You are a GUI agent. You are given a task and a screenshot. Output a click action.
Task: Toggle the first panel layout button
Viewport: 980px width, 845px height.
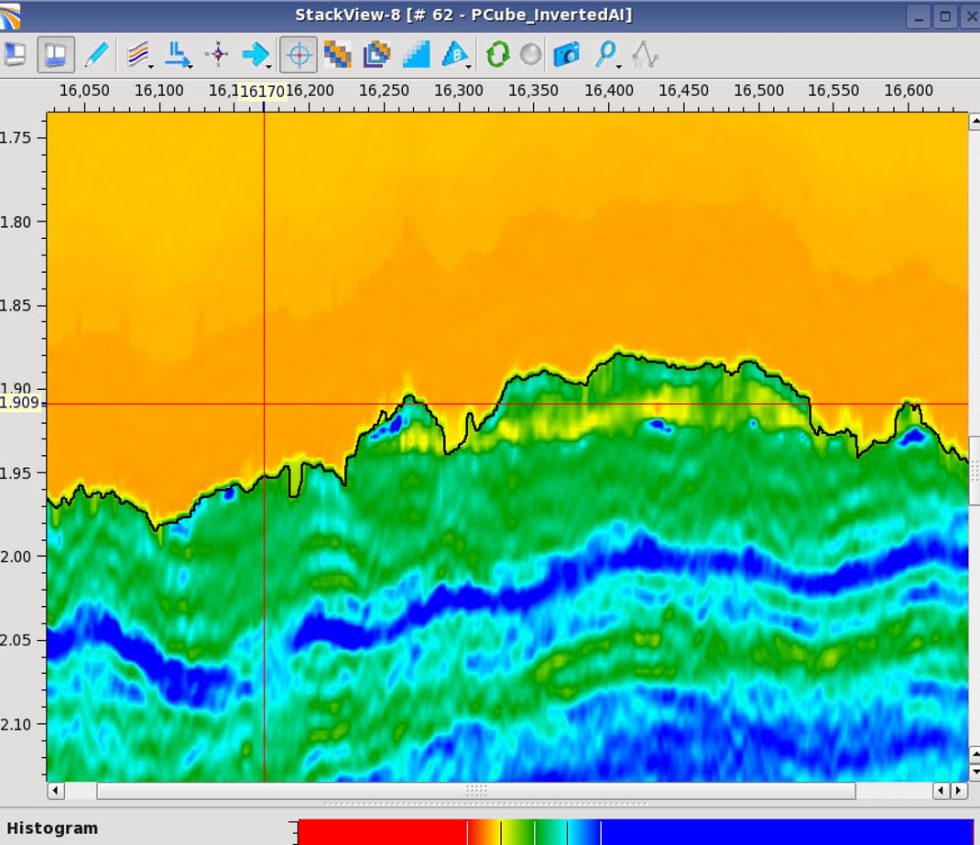click(x=15, y=54)
